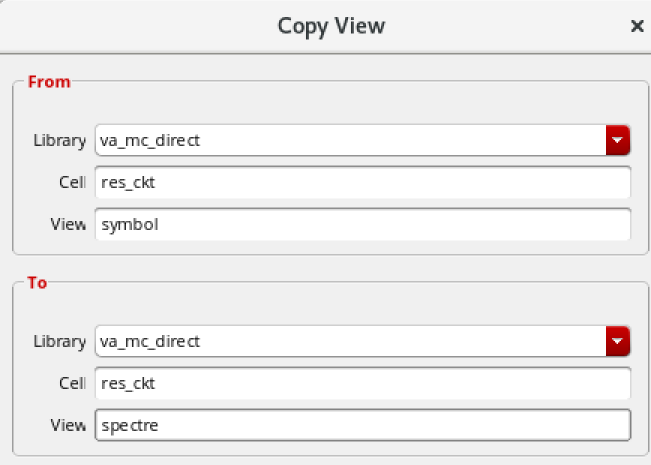Click the Cell label in From section
The image size is (651, 465).
[x=72, y=183]
